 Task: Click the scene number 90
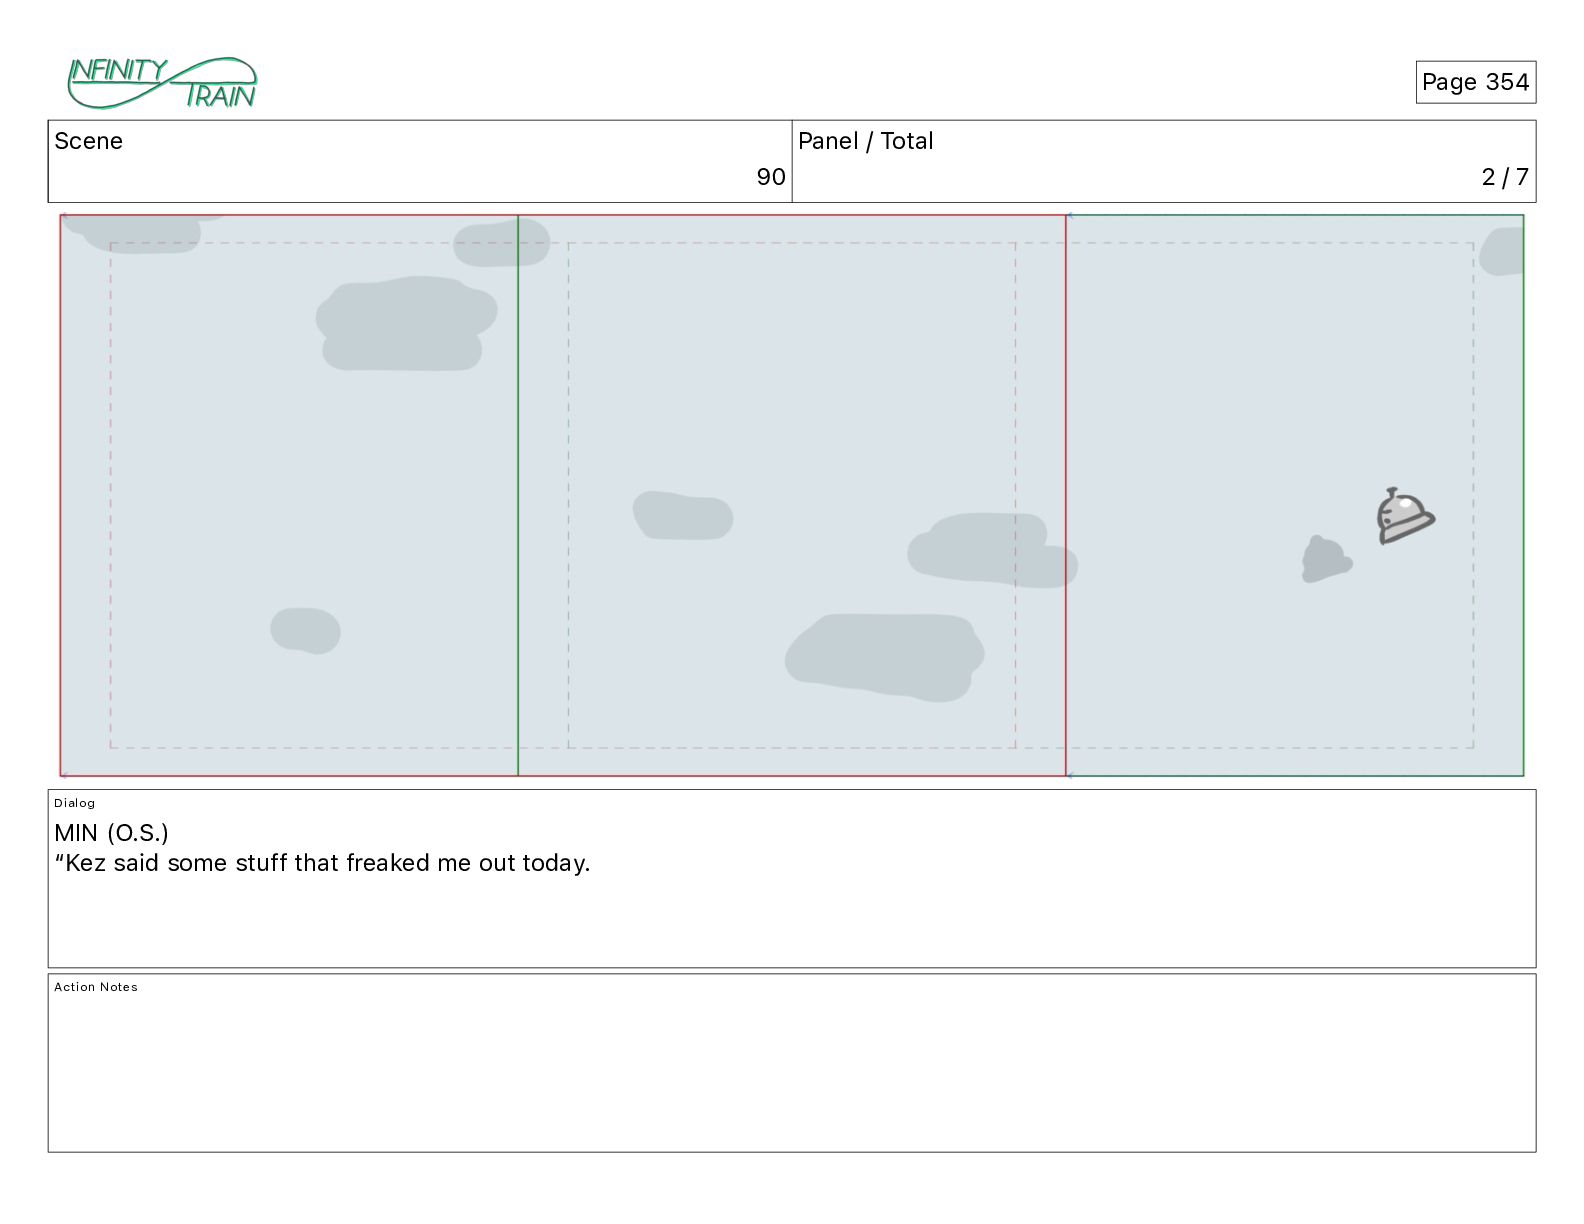770,177
